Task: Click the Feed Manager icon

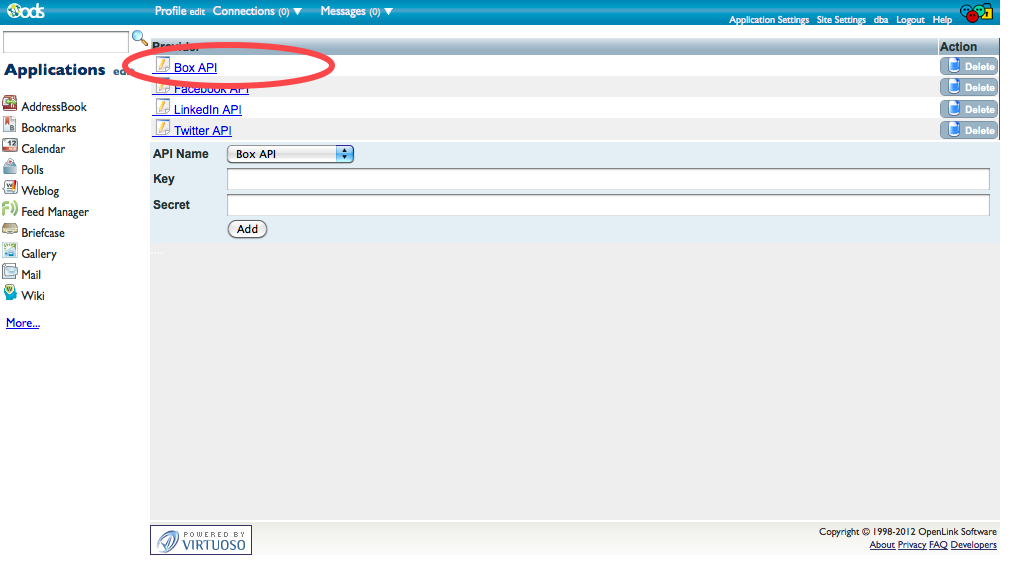Action: pos(10,210)
